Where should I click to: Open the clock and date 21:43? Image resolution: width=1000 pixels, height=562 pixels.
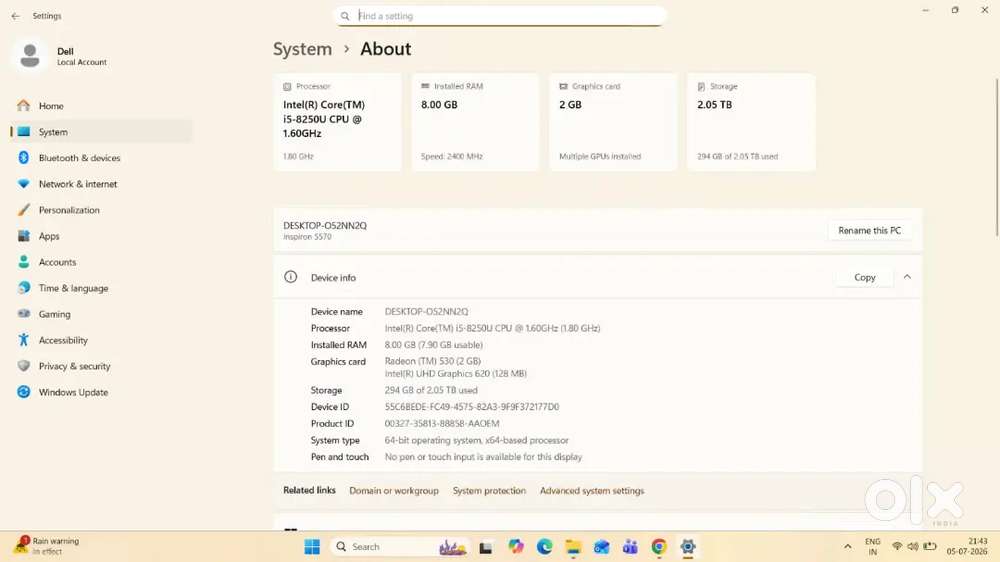point(967,547)
